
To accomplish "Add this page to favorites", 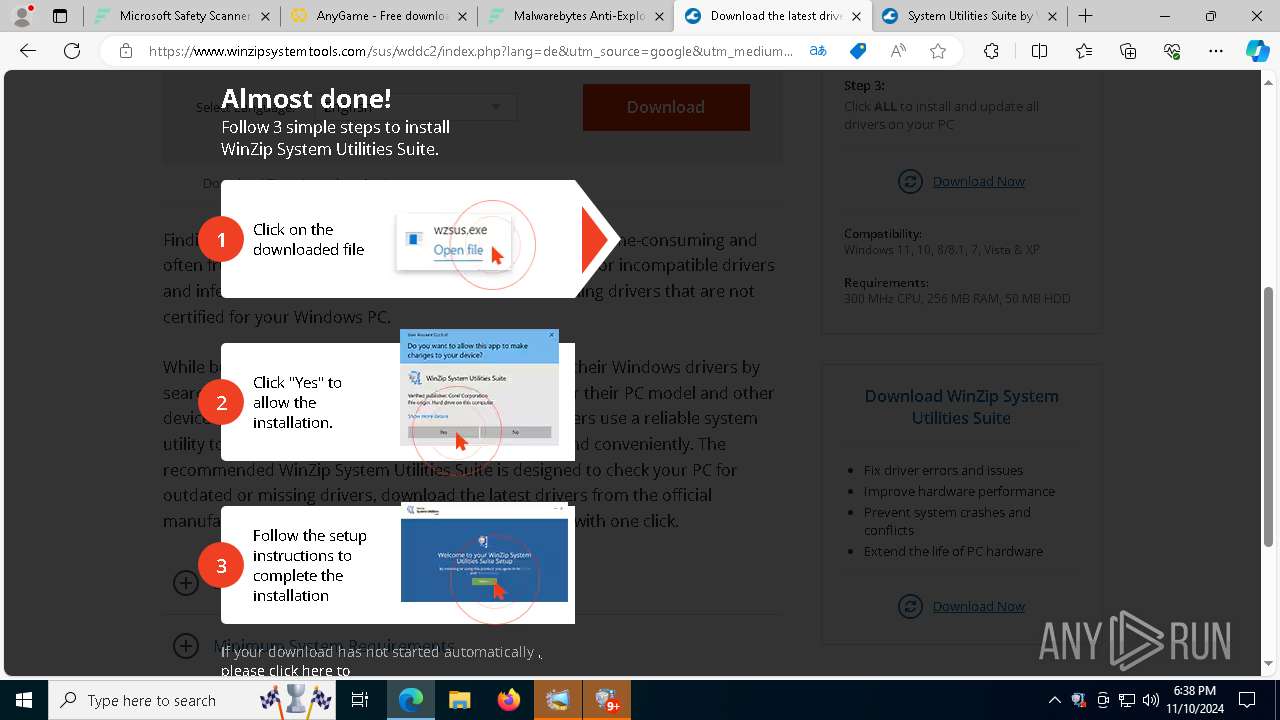I will click(938, 51).
